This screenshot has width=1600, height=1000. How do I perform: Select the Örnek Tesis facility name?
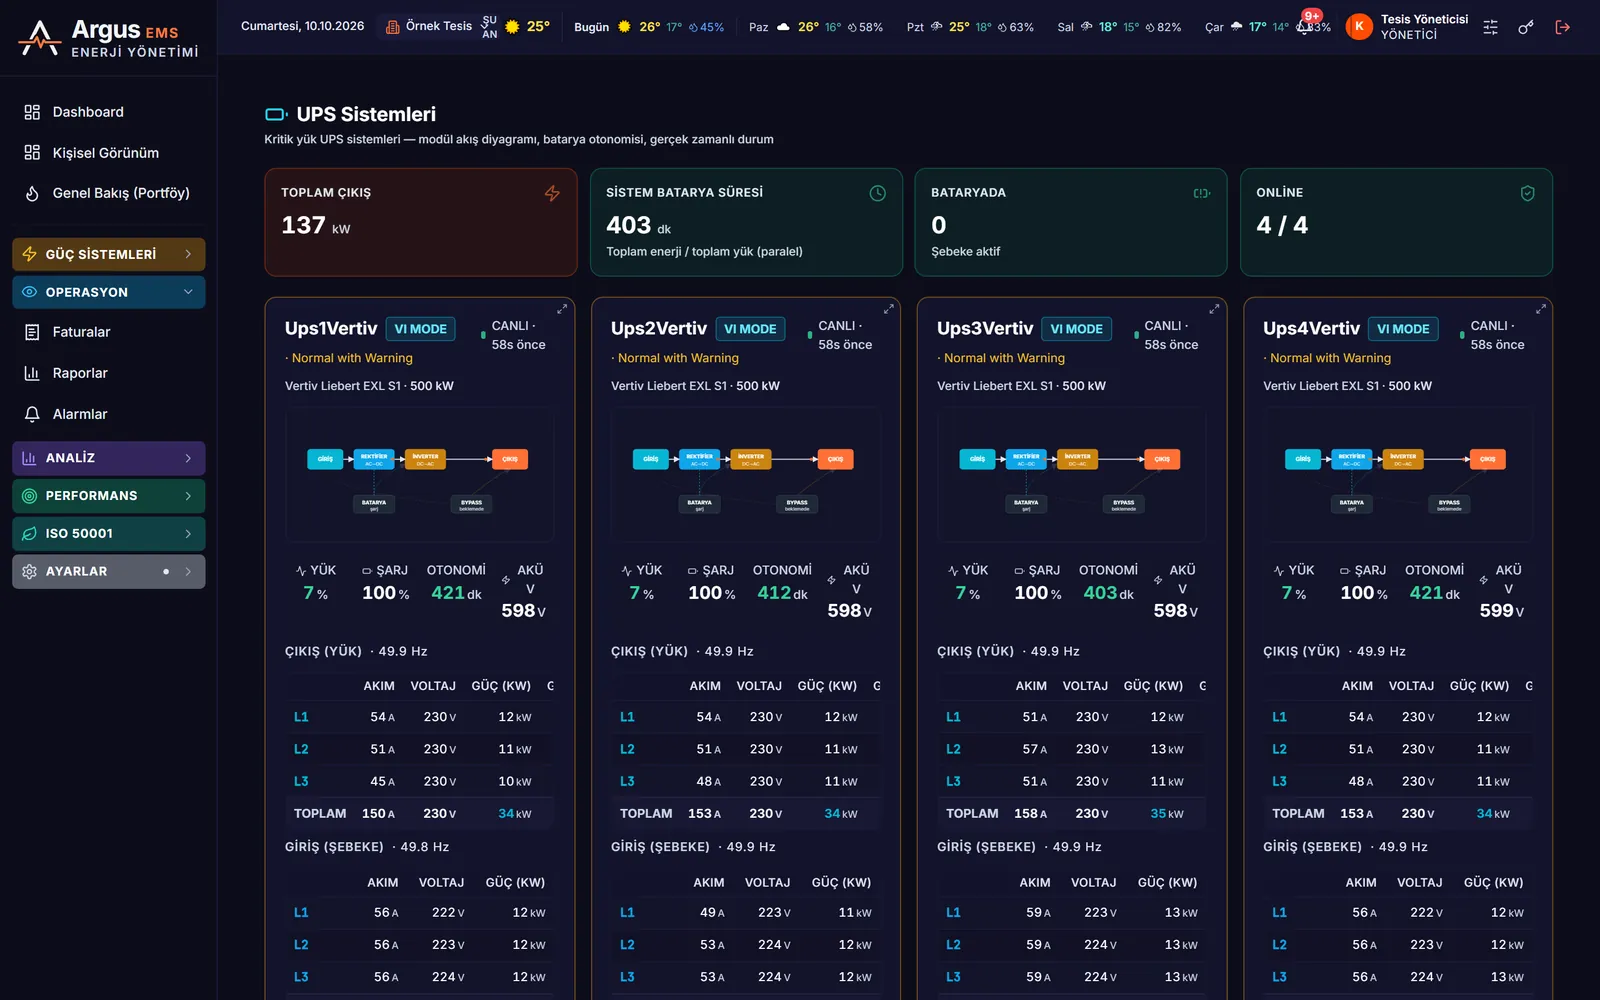coord(439,26)
